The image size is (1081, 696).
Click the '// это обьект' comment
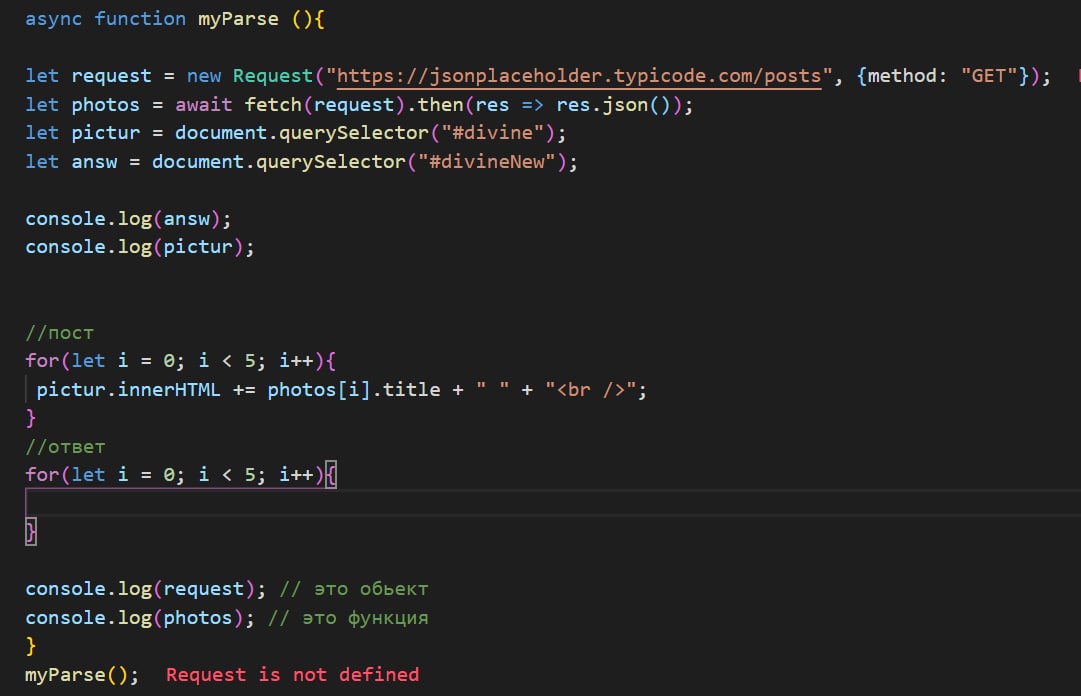tap(354, 589)
